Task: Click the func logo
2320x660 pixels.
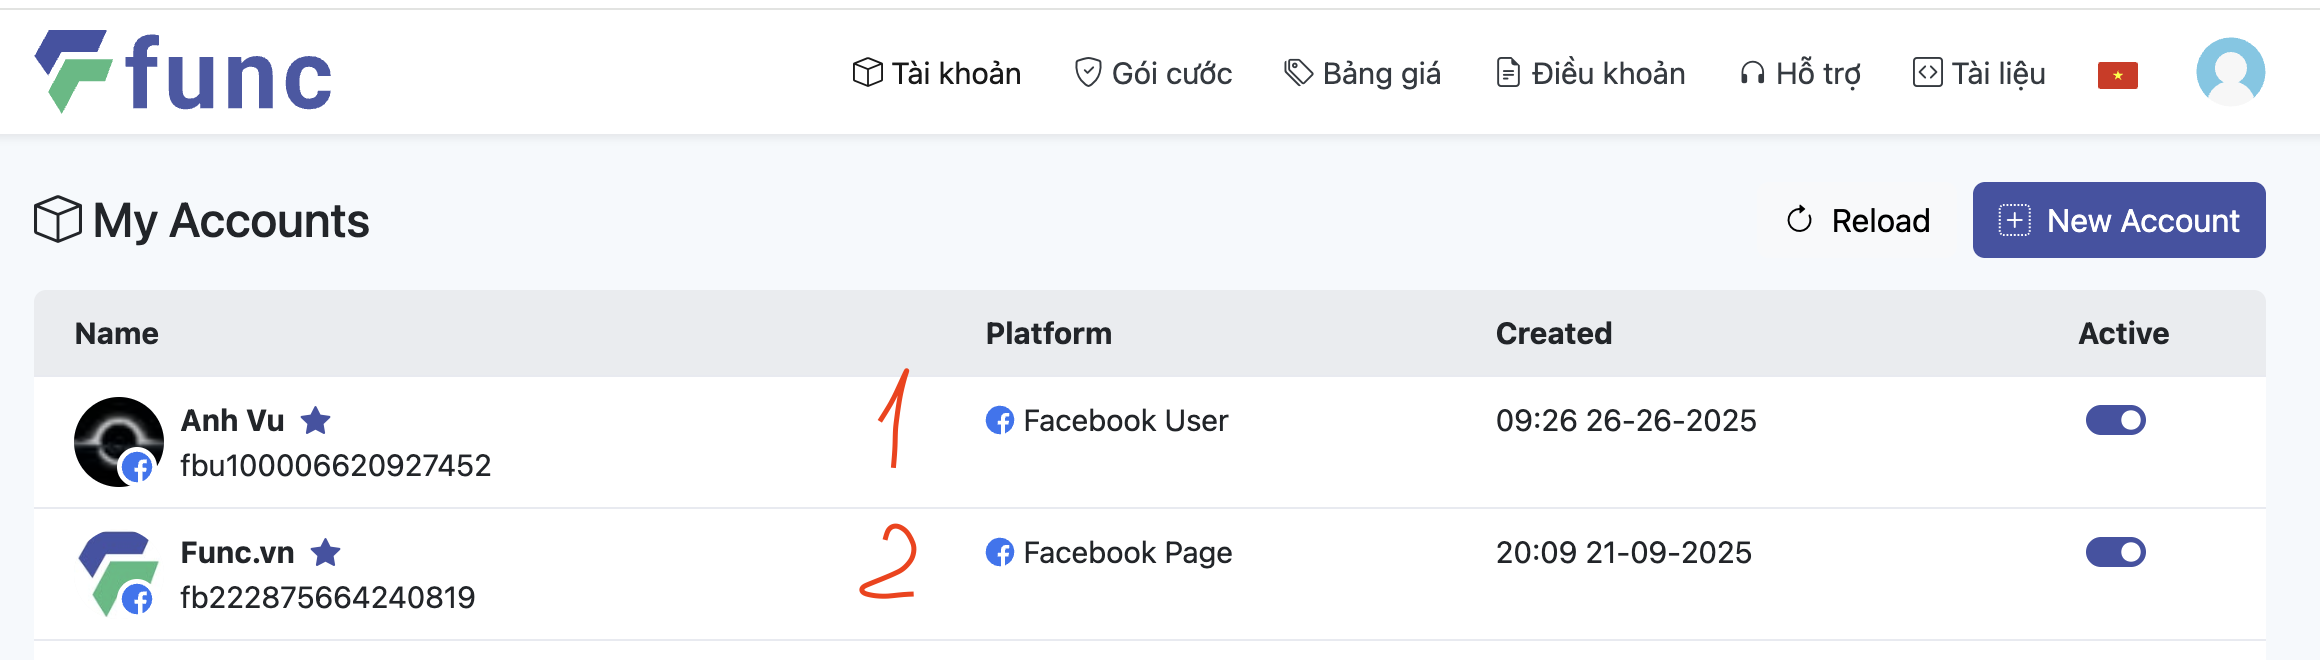Action: tap(184, 72)
